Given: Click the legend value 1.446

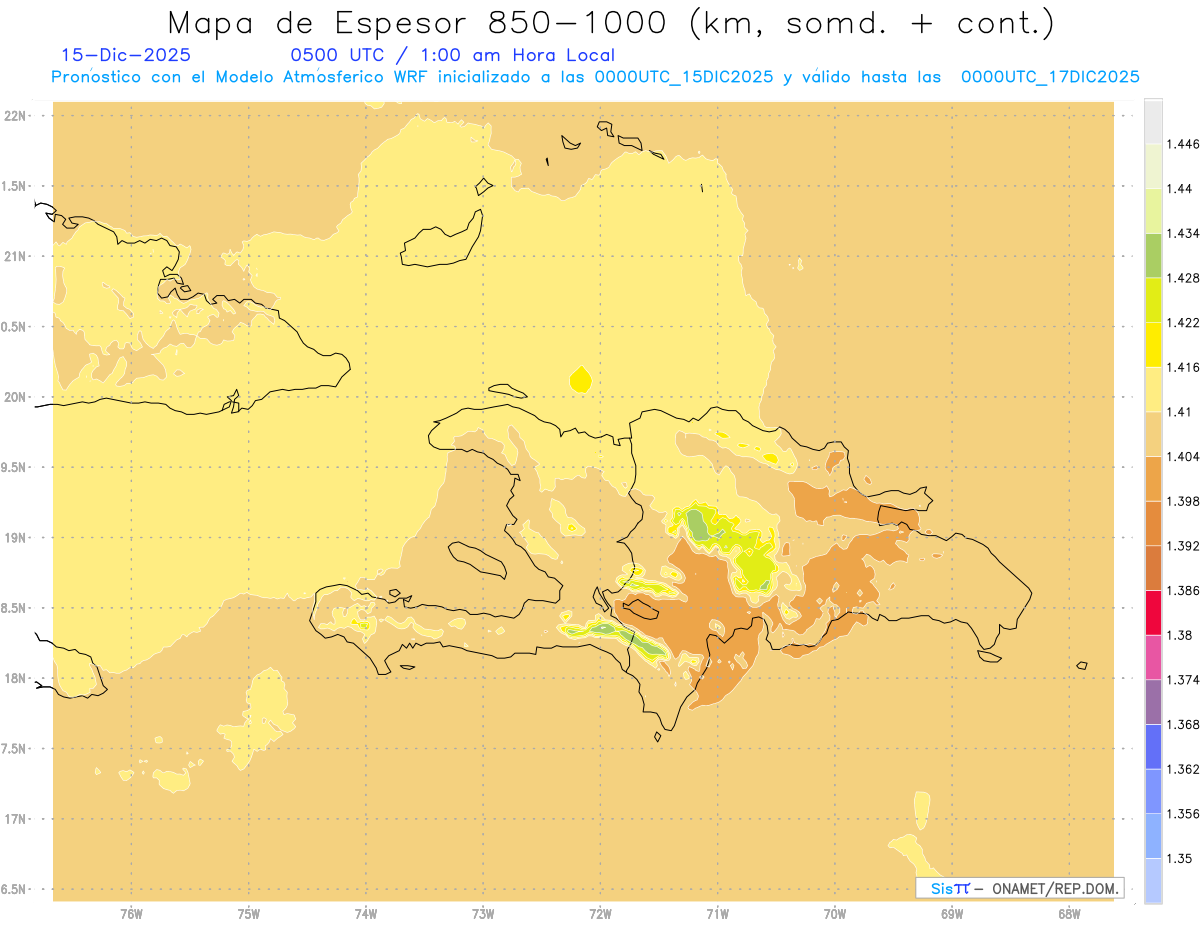Looking at the screenshot, I should (x=1183, y=144).
